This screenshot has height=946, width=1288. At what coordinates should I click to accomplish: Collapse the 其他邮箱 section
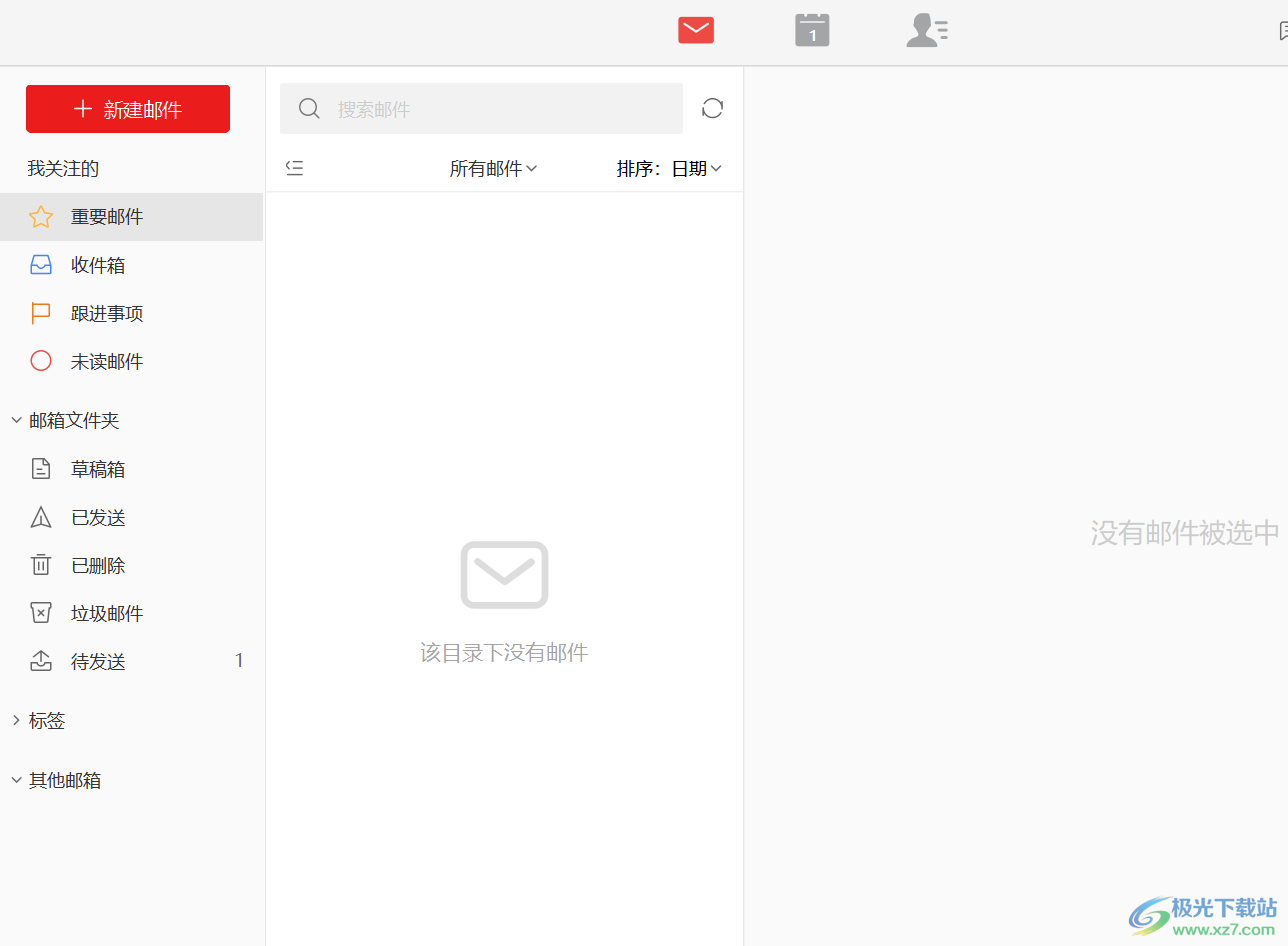56,781
